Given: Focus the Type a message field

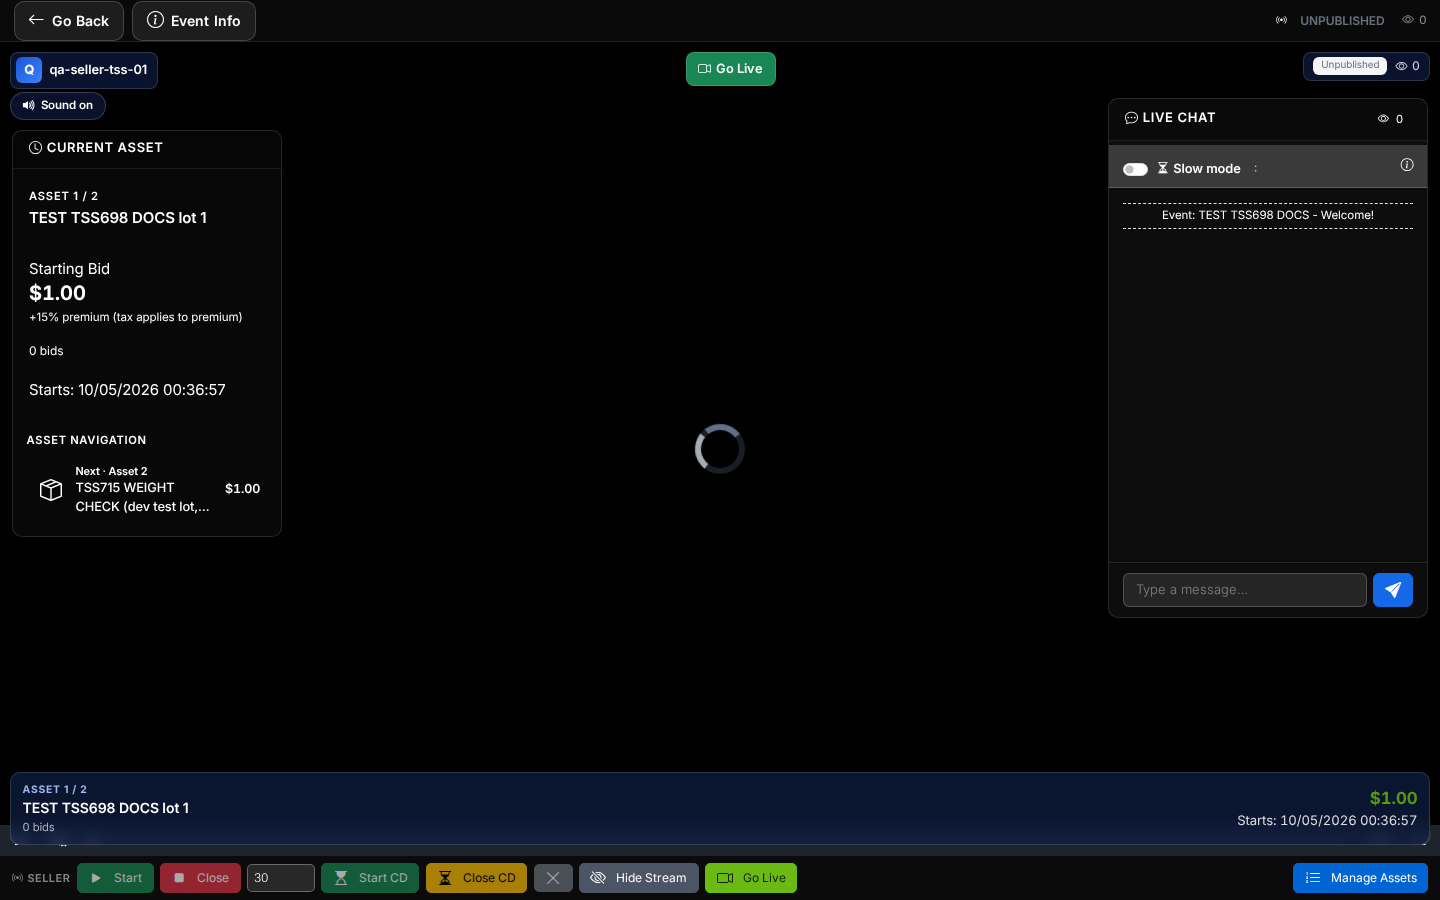Looking at the screenshot, I should [1245, 590].
